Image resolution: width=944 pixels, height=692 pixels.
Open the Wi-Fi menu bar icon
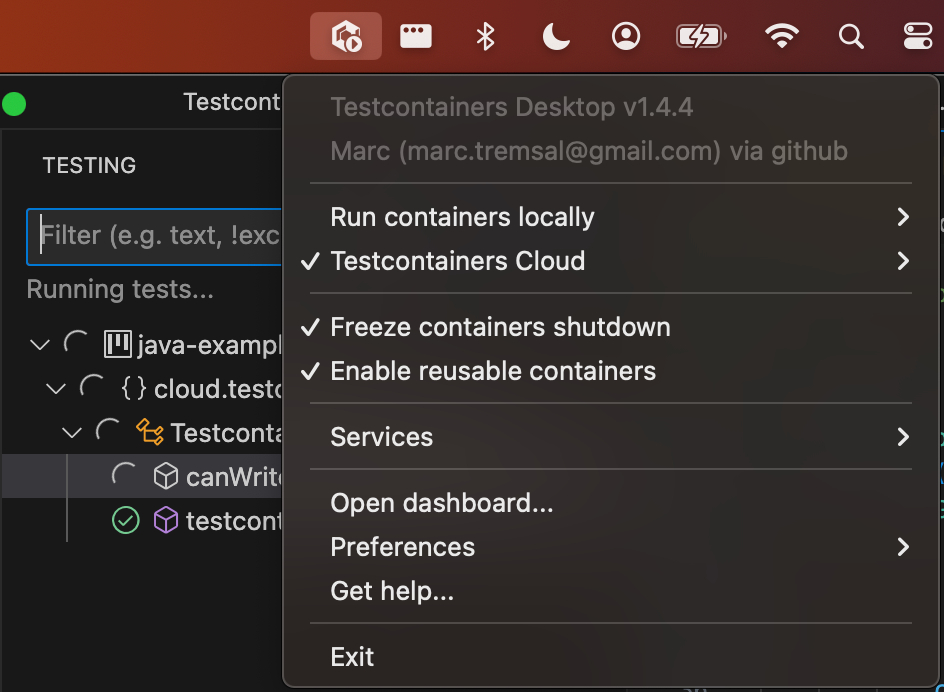[x=781, y=36]
